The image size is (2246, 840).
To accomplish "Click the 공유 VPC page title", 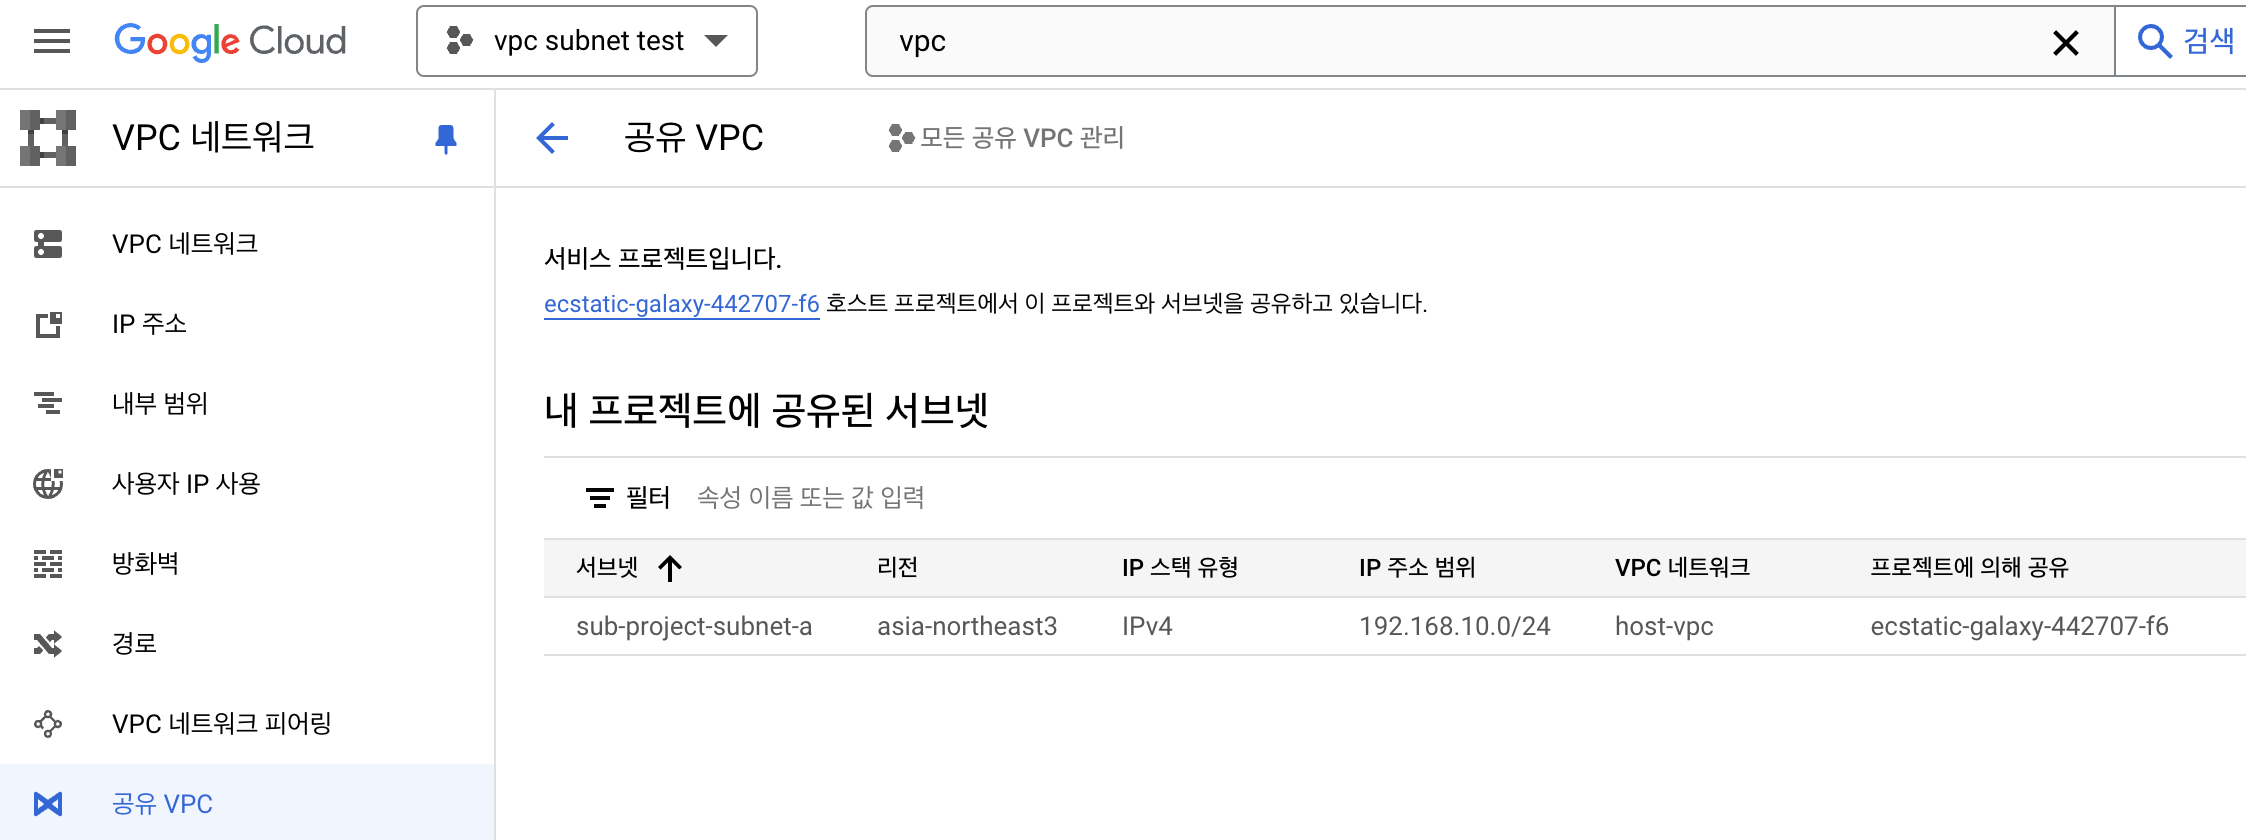I will pyautogui.click(x=694, y=138).
